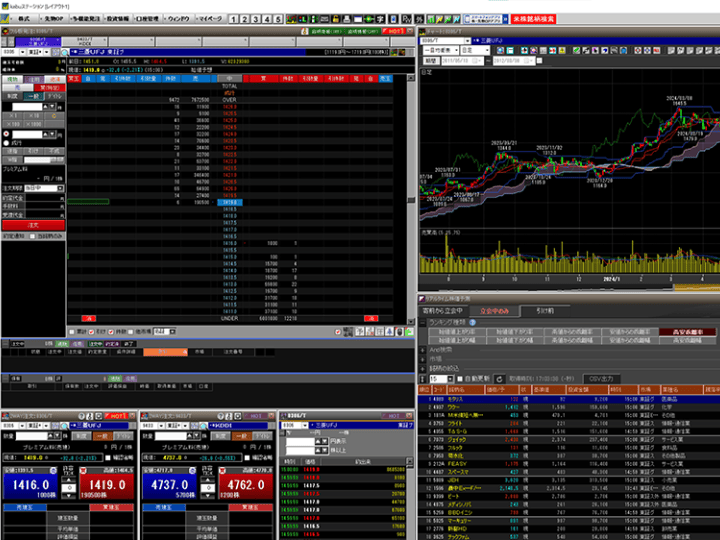Open the row count 15 dropdown
The image size is (720, 540).
[x=450, y=379]
